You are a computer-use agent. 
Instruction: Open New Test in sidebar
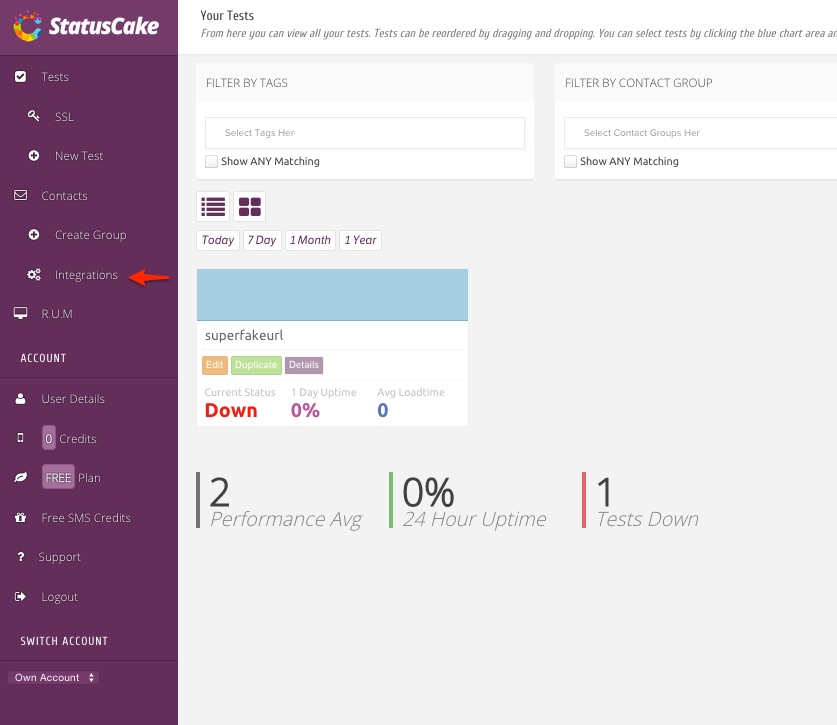tap(79, 156)
